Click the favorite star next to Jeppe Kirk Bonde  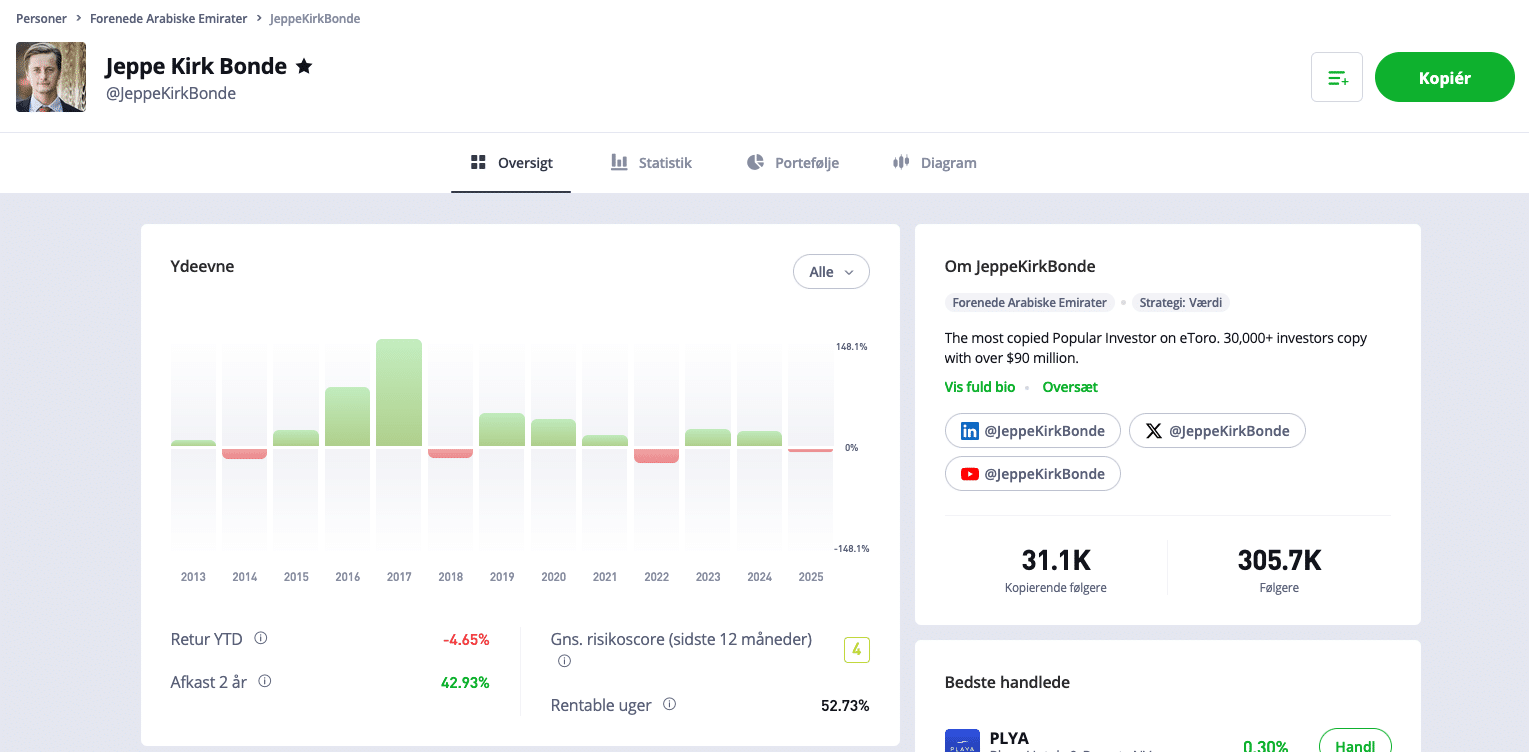point(304,66)
